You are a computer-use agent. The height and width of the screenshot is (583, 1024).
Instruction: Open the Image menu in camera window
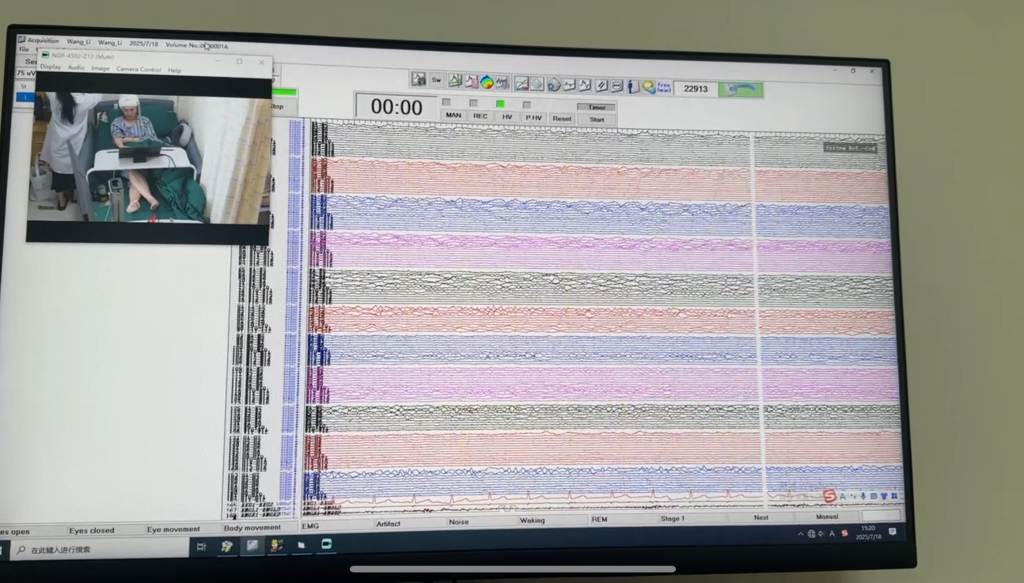(x=100, y=68)
